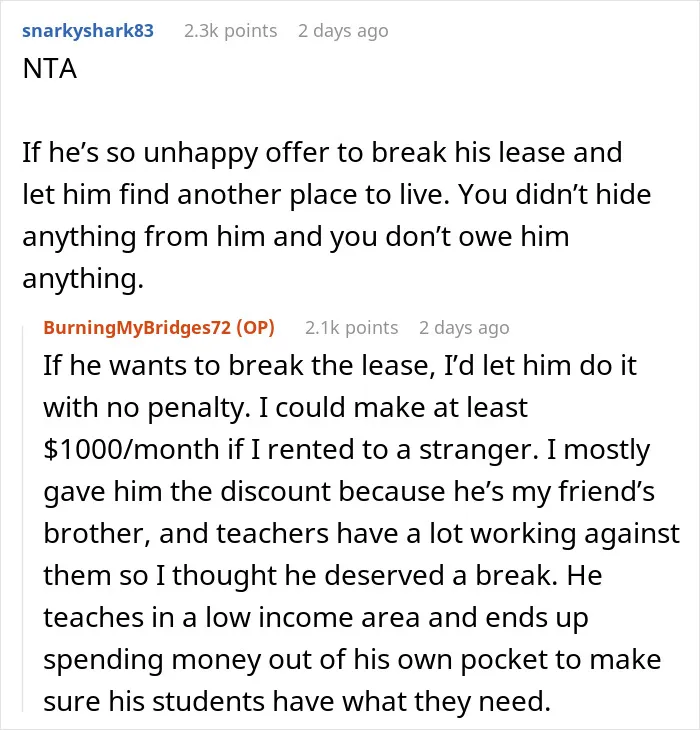The width and height of the screenshot is (700, 730).
Task: Click the "$1000/month" amount in the reply
Action: point(131,450)
